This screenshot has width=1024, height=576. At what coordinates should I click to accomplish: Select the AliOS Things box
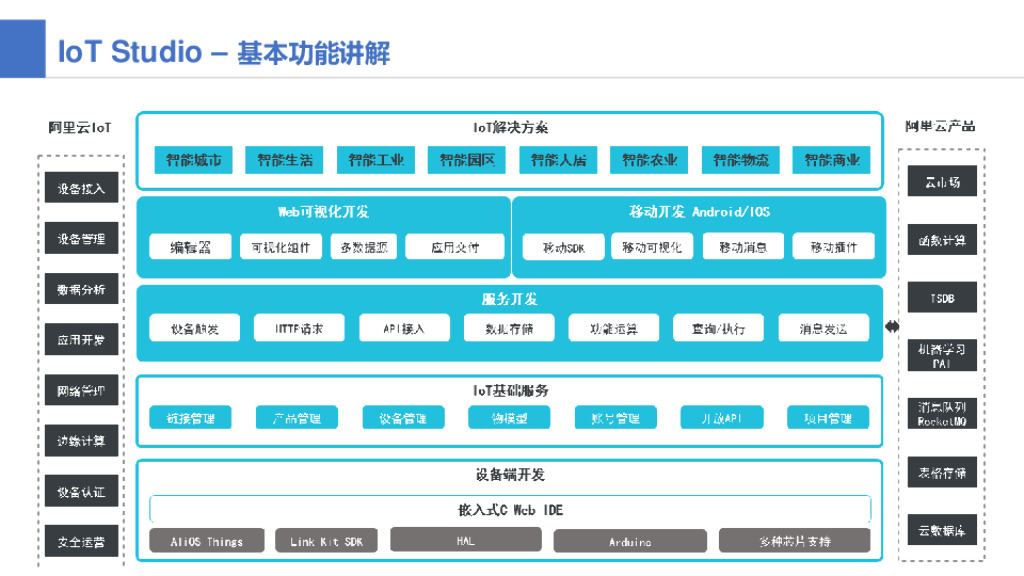[206, 541]
